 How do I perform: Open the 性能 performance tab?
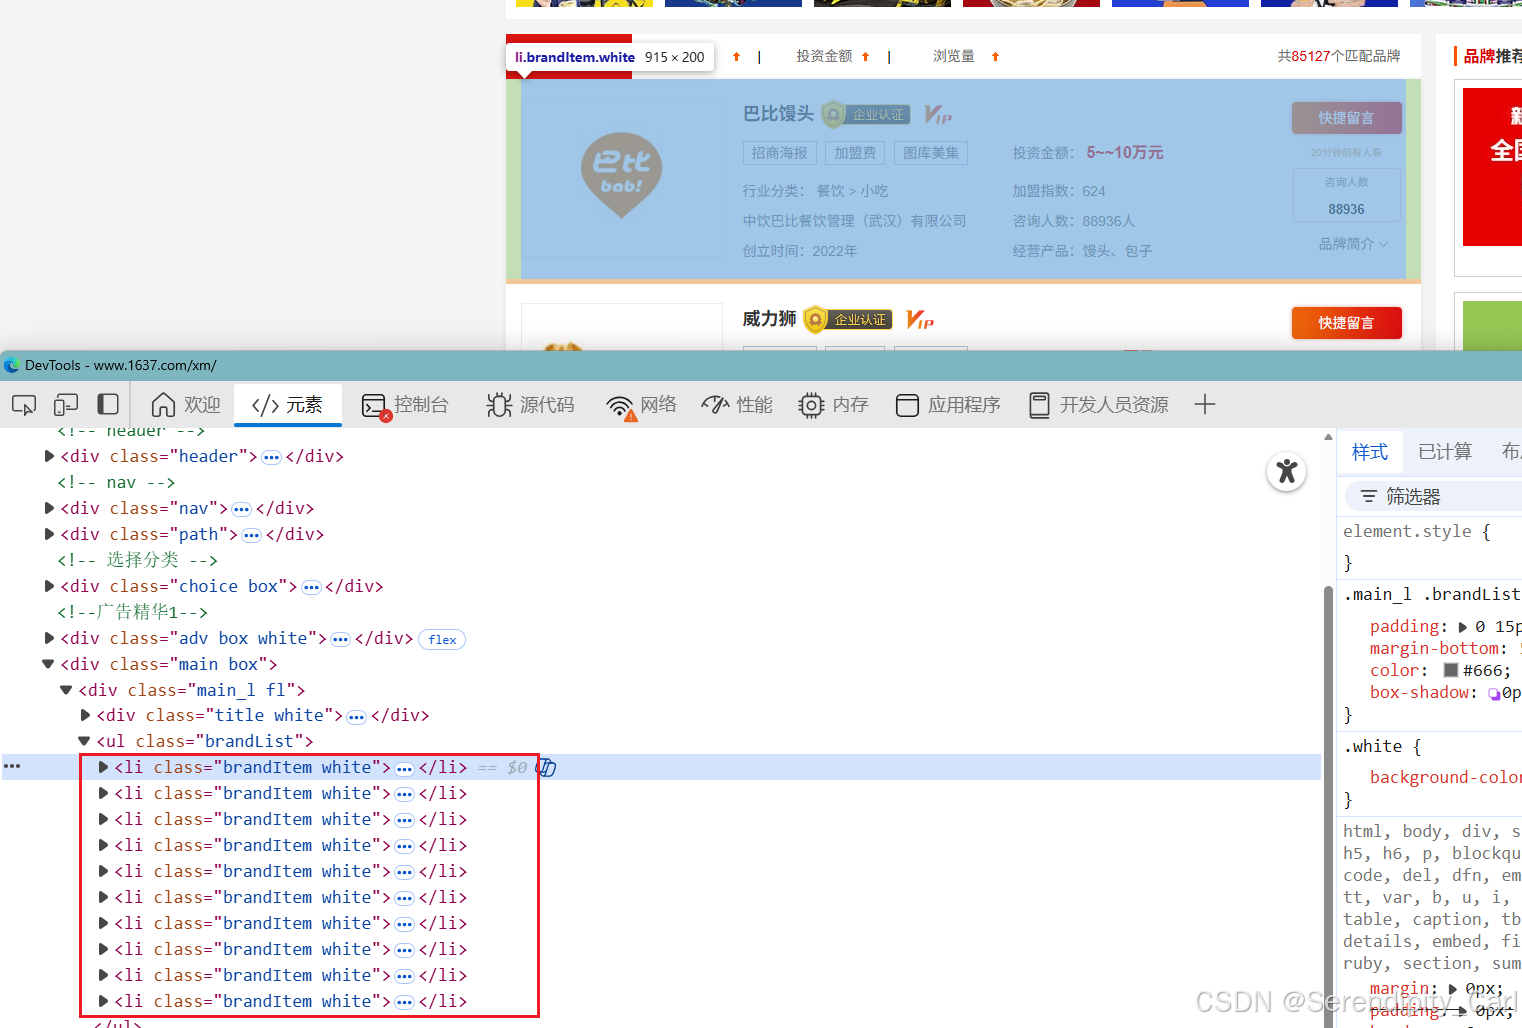point(737,405)
